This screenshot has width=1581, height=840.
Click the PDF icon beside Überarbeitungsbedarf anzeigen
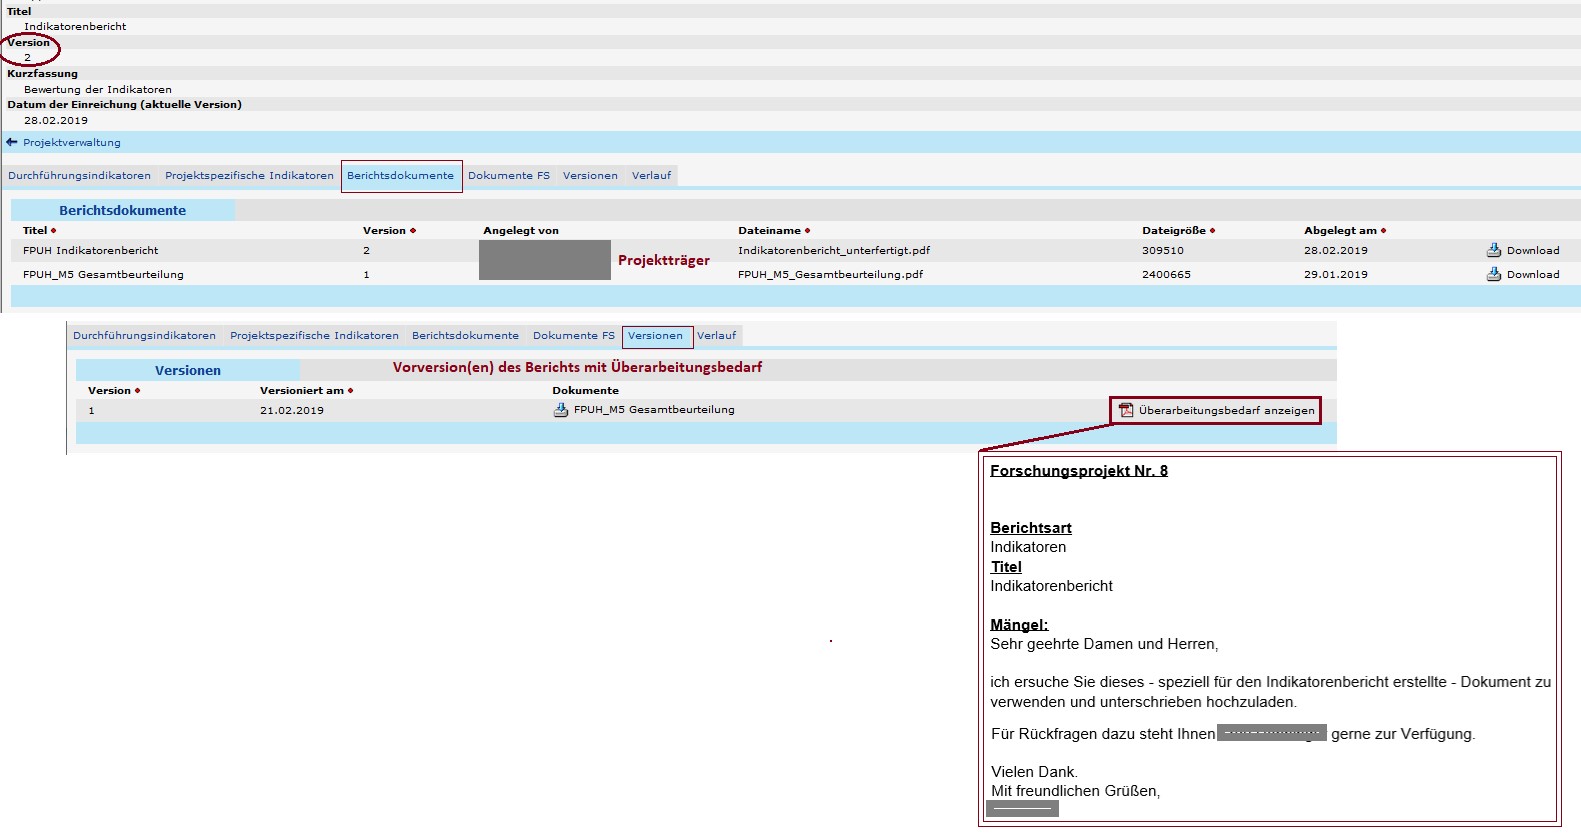click(x=1126, y=410)
